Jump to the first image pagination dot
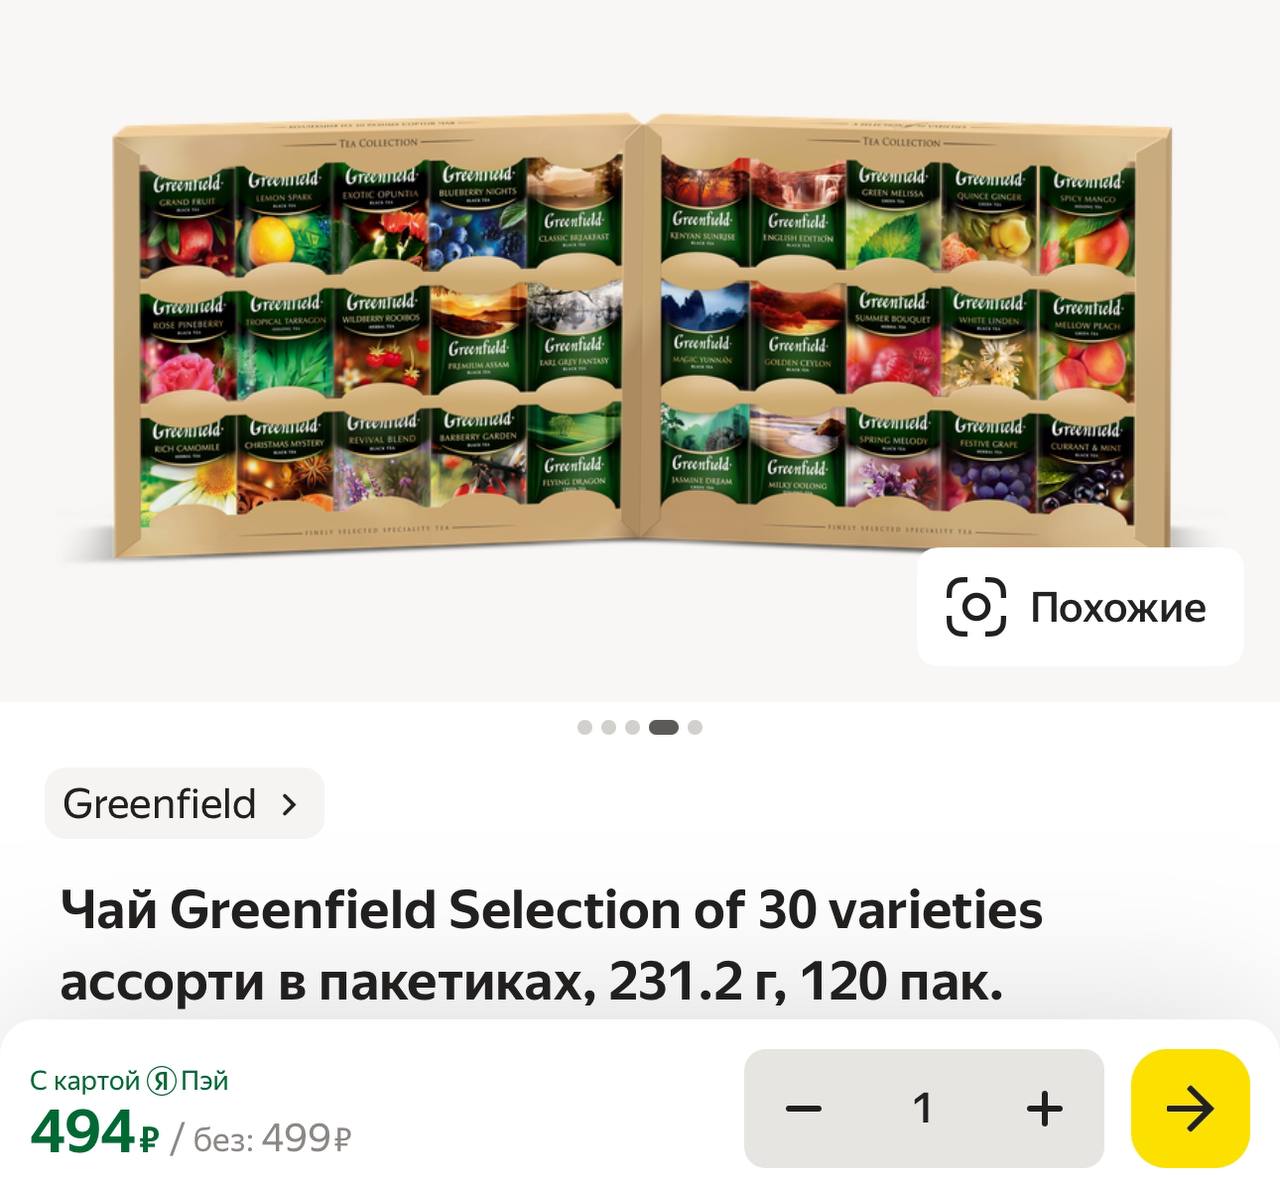Screen dimensions: 1280x1180 pos(585,727)
